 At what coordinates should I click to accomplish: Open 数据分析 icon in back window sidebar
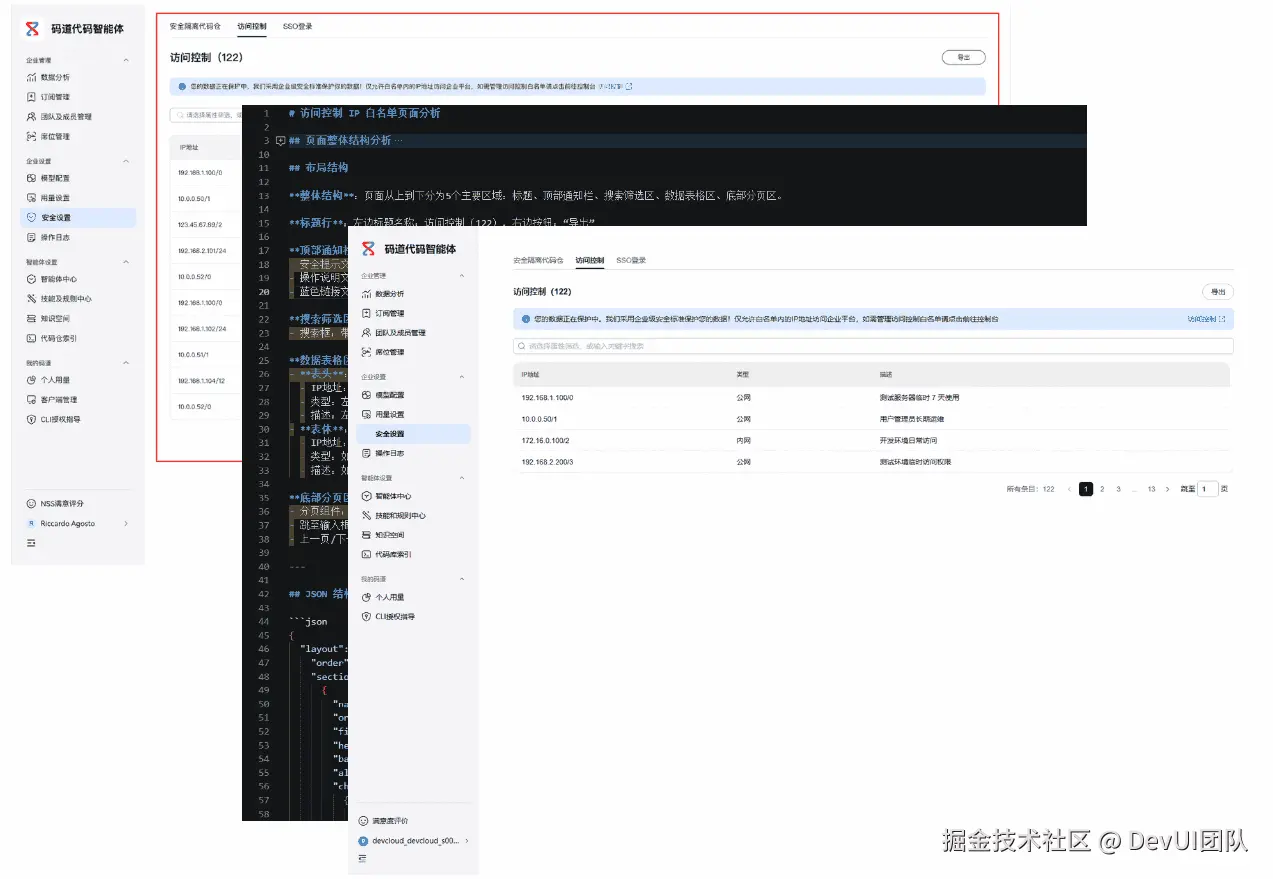tap(32, 77)
